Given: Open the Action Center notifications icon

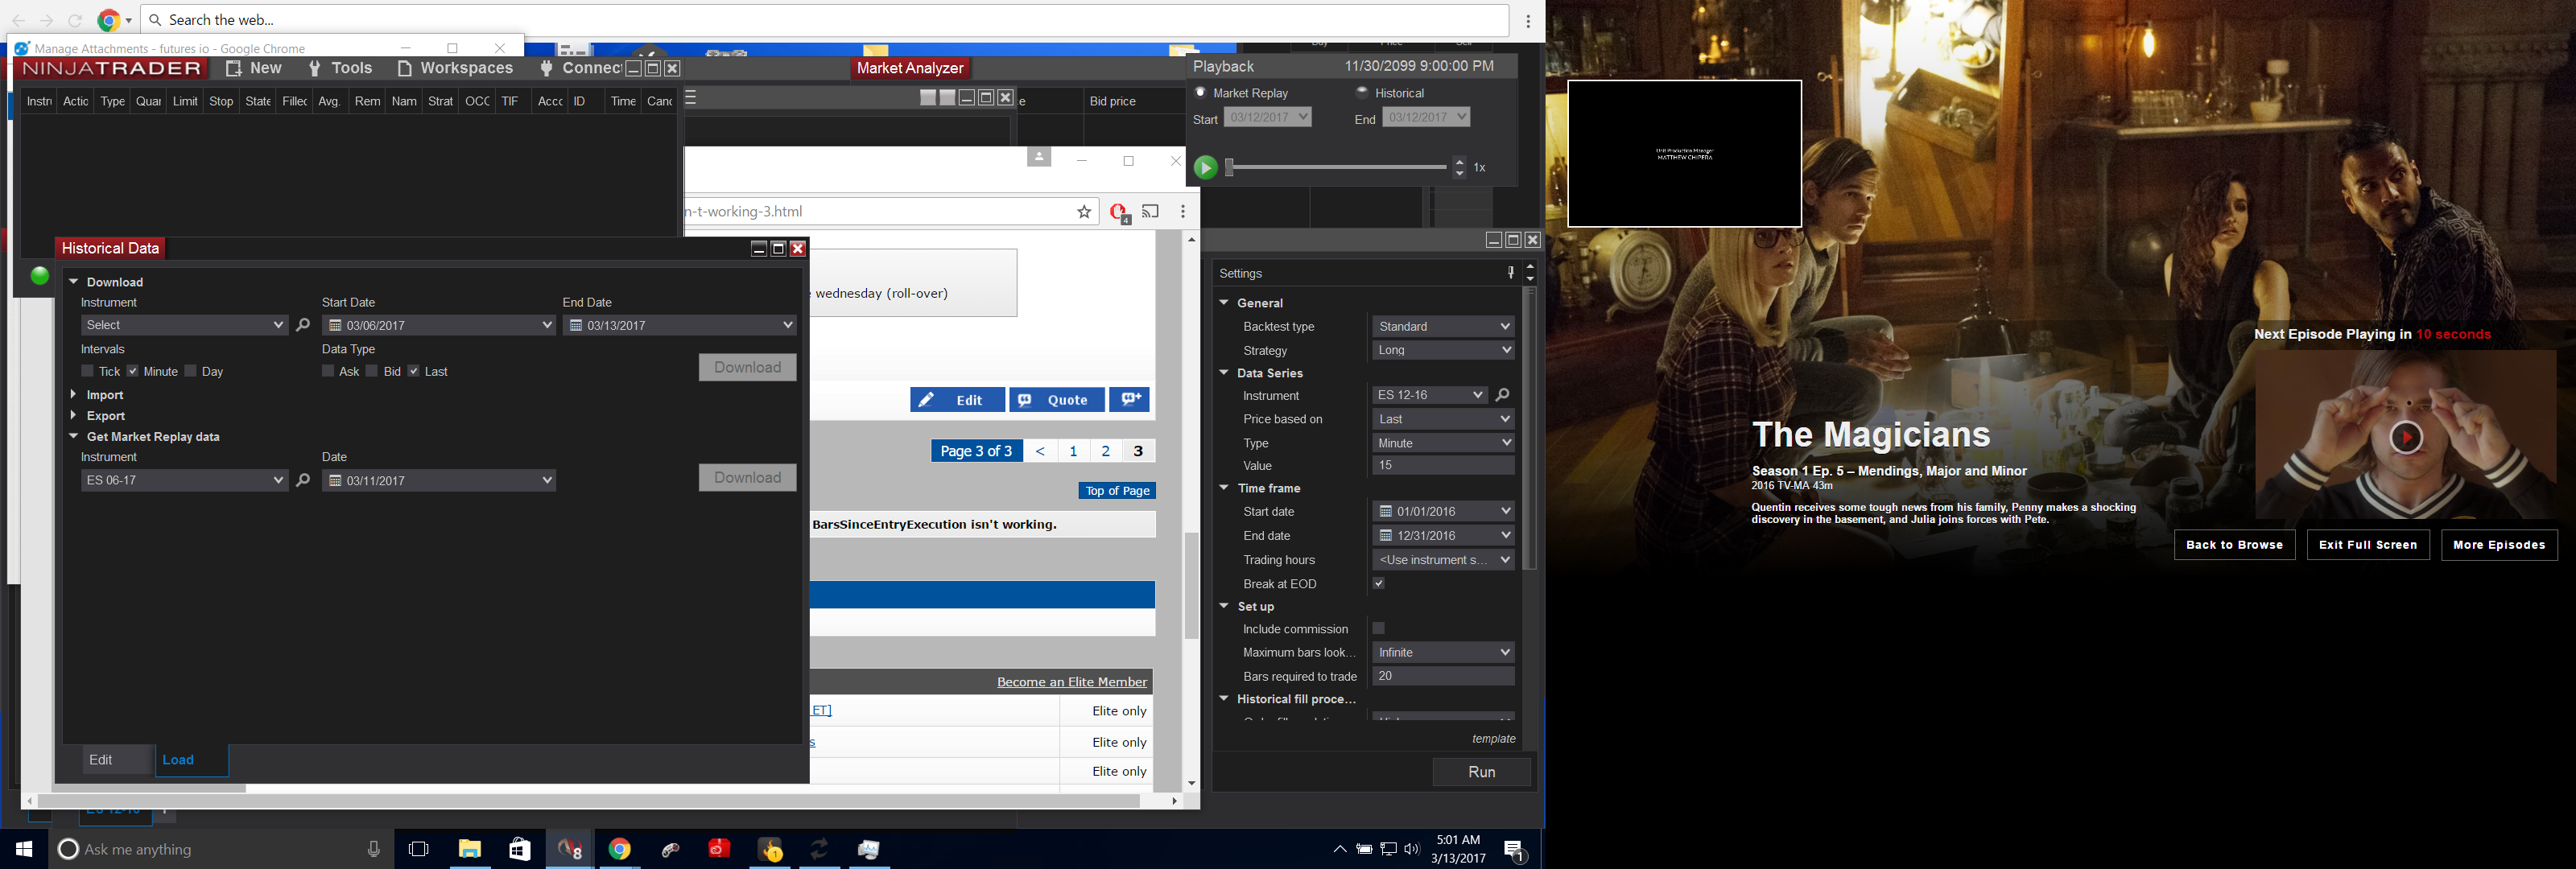Looking at the screenshot, I should [1515, 851].
